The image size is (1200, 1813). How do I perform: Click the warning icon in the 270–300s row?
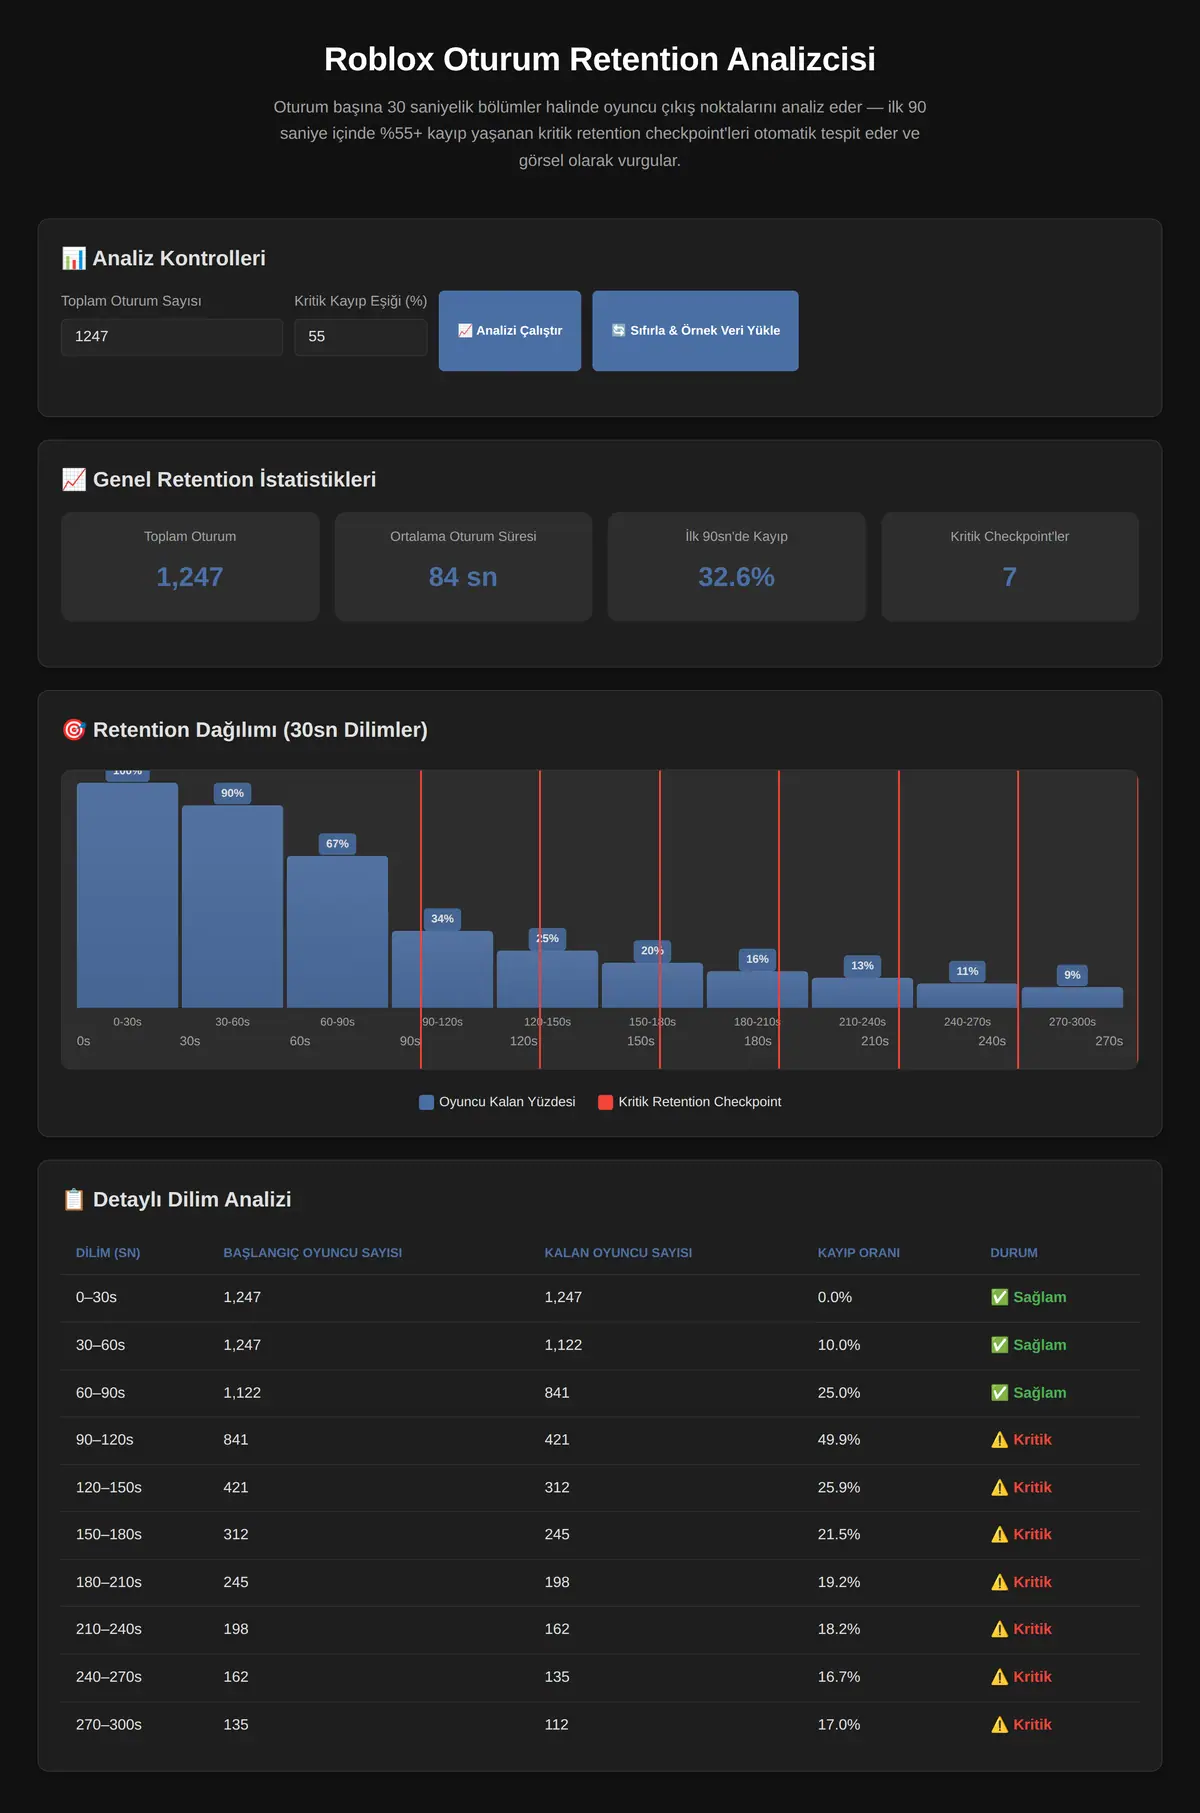999,1725
